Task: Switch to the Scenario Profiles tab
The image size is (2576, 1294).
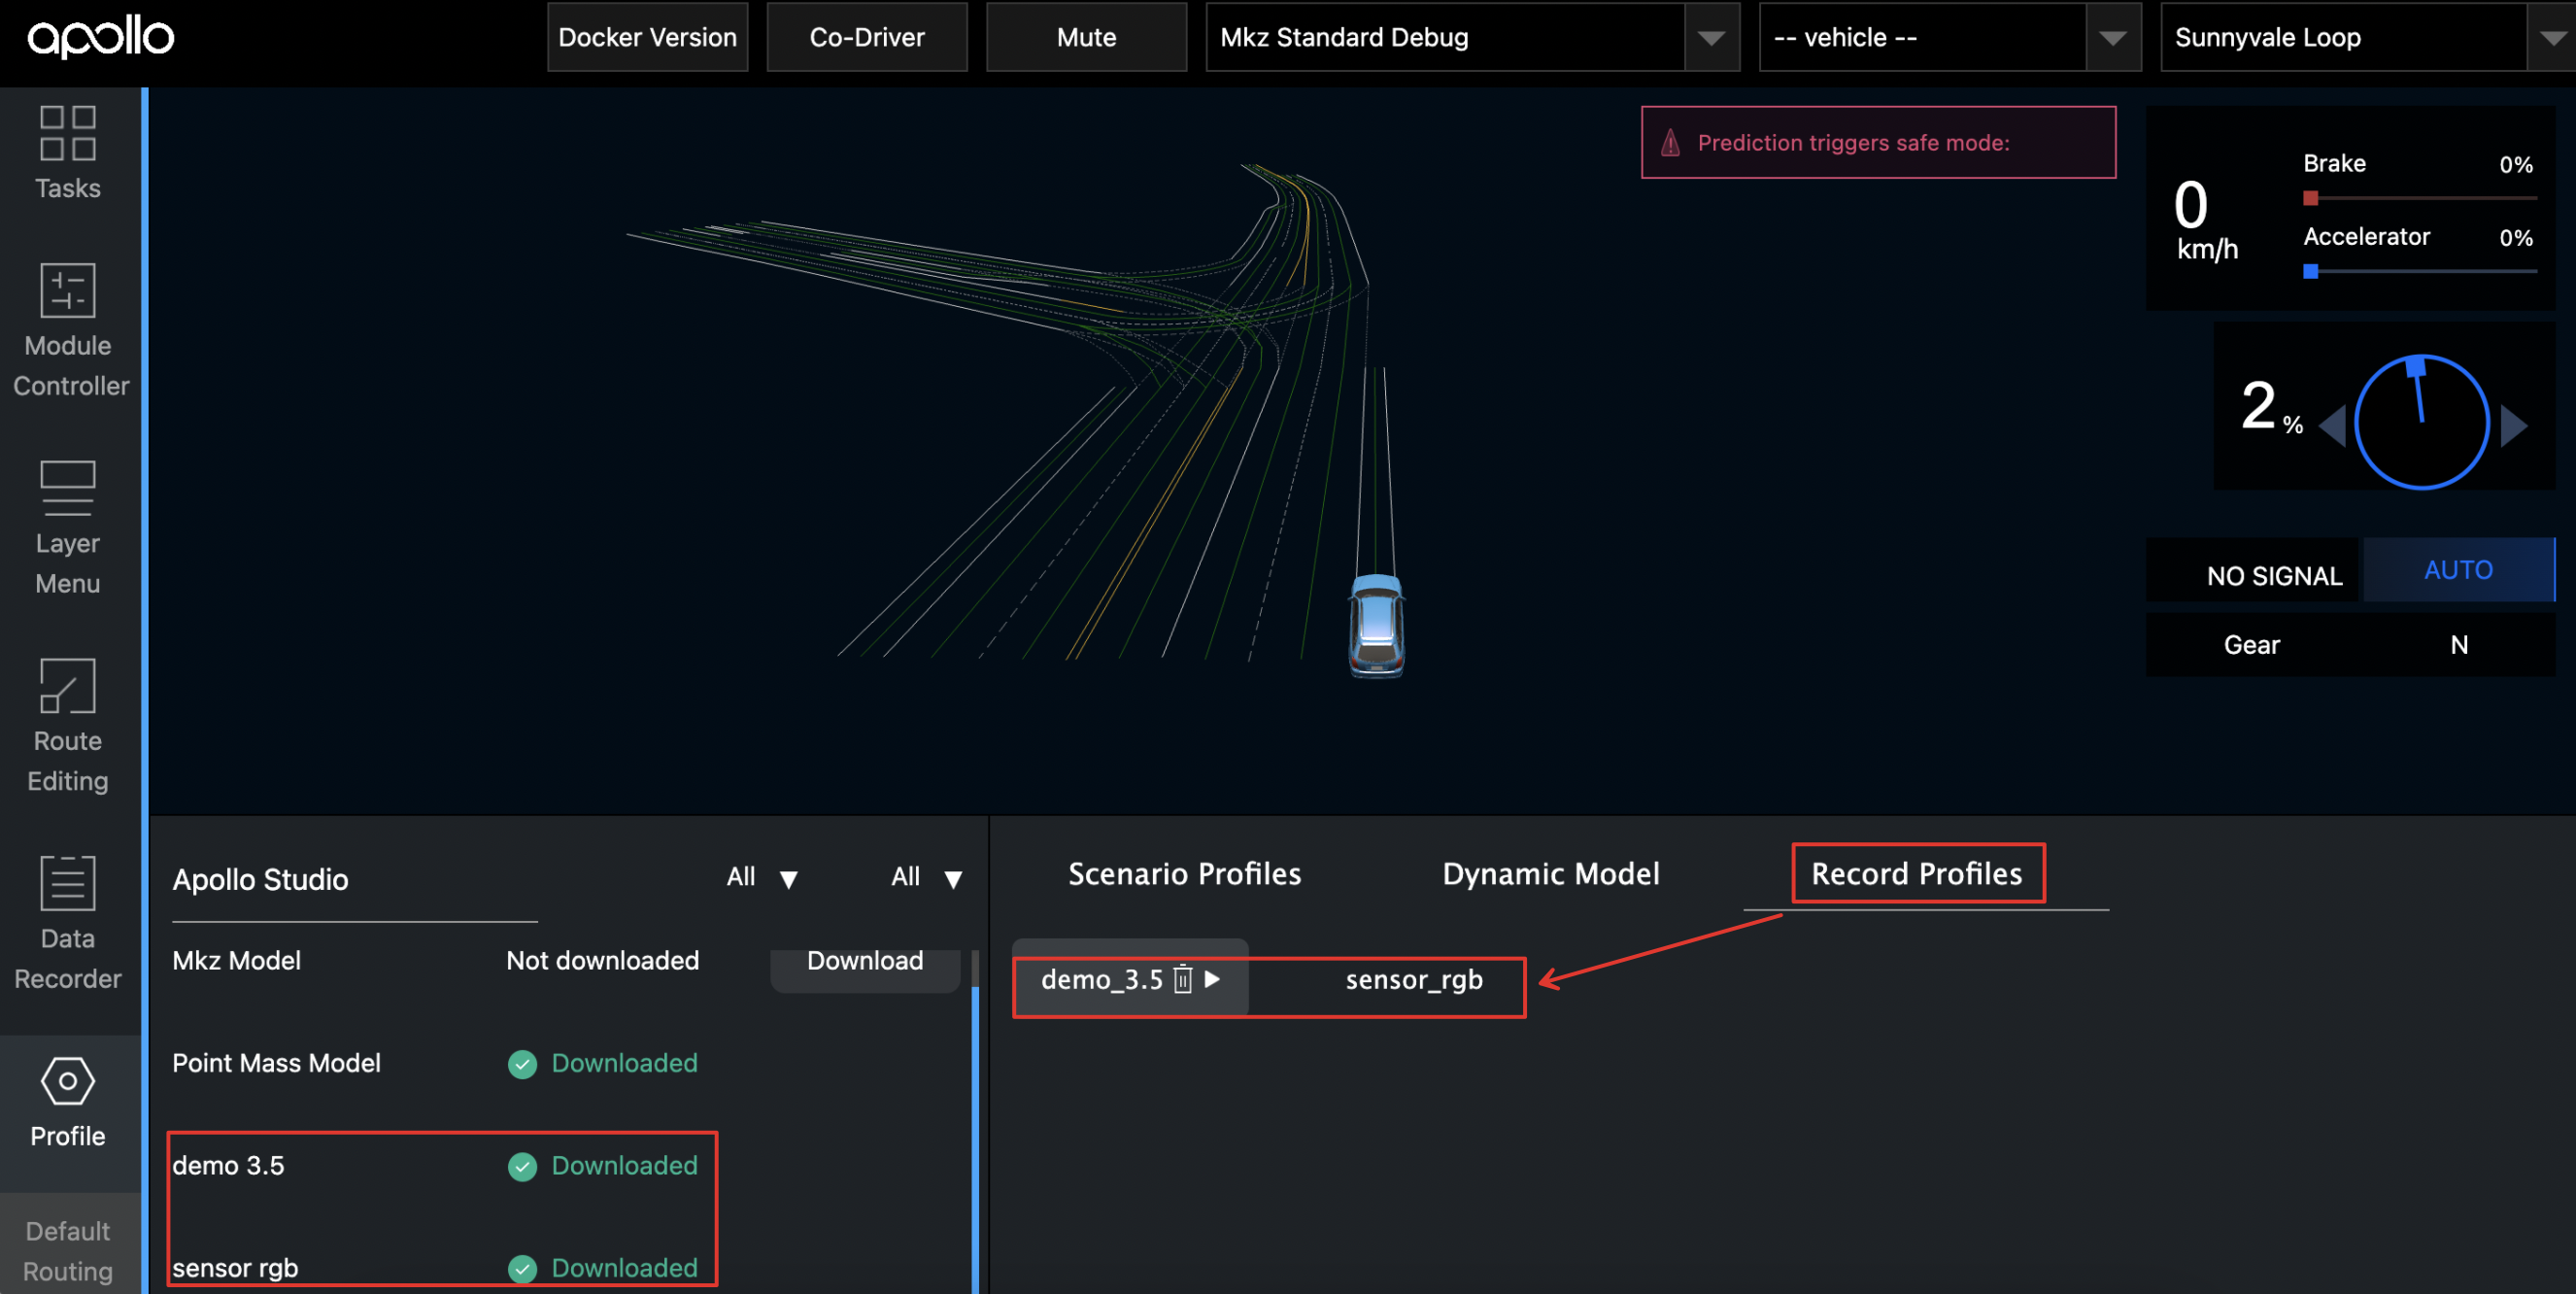Action: 1184,874
